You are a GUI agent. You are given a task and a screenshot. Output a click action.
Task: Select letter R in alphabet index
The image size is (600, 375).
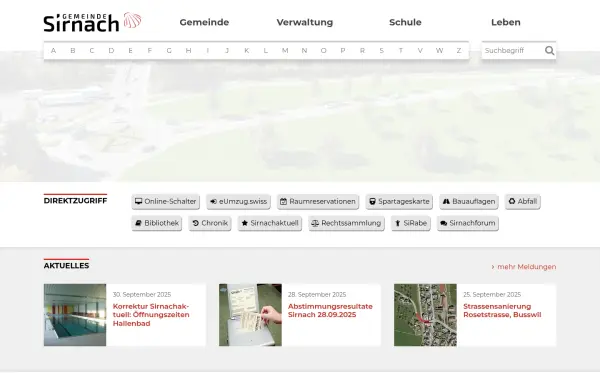pyautogui.click(x=362, y=51)
